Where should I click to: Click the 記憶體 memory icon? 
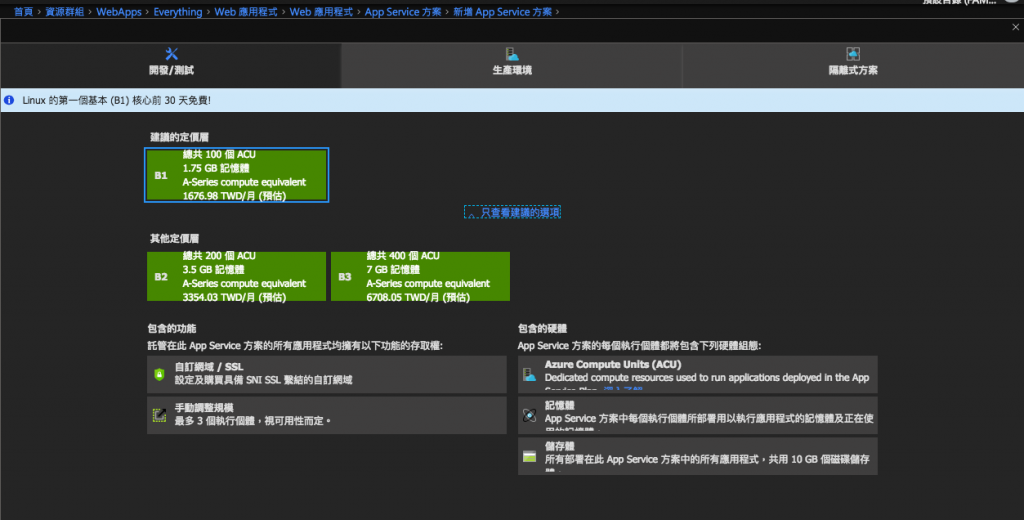pyautogui.click(x=530, y=415)
